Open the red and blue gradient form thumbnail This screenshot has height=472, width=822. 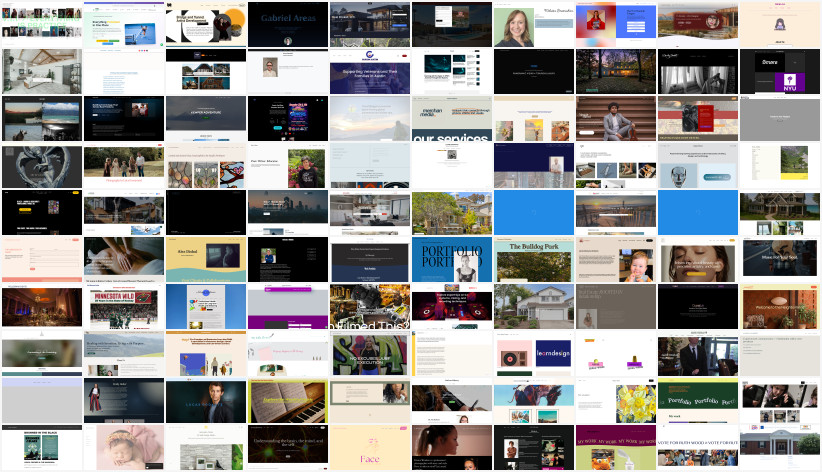pos(616,24)
